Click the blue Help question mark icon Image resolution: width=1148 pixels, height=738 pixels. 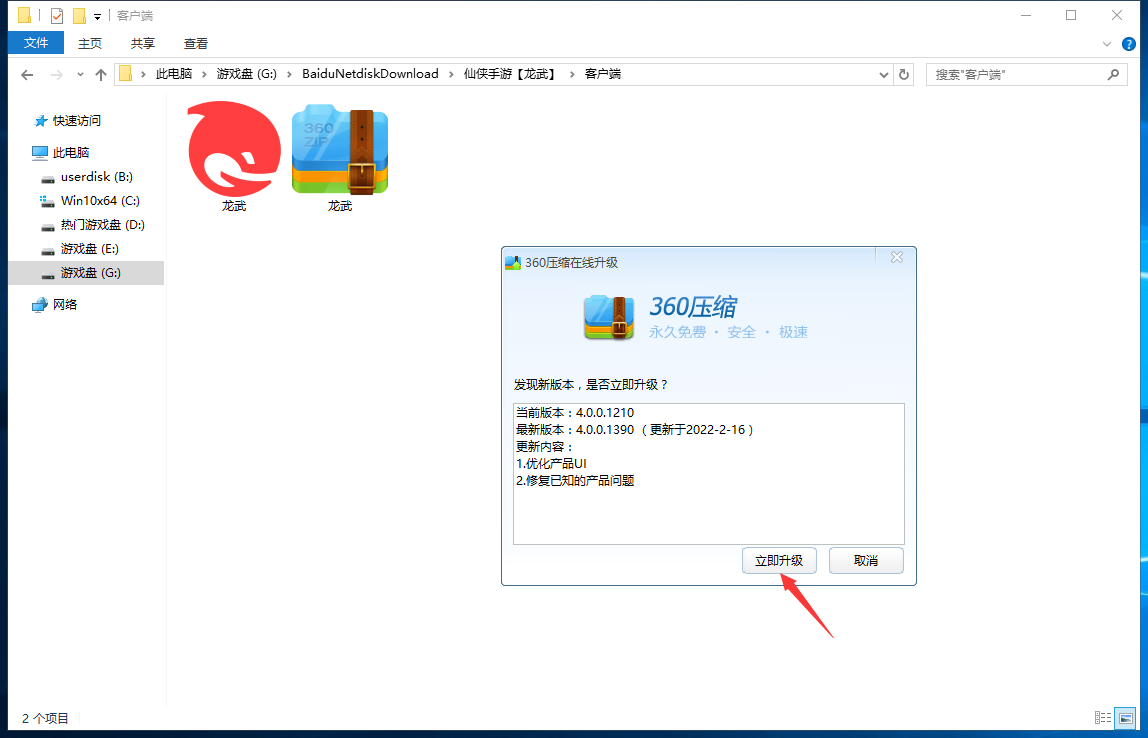(1128, 44)
